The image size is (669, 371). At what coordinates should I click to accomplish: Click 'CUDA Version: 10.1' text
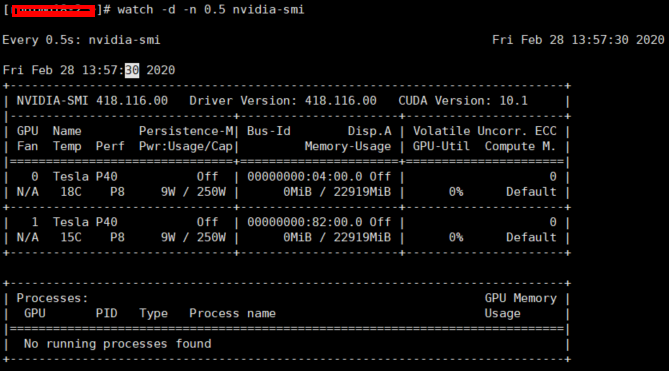463,101
